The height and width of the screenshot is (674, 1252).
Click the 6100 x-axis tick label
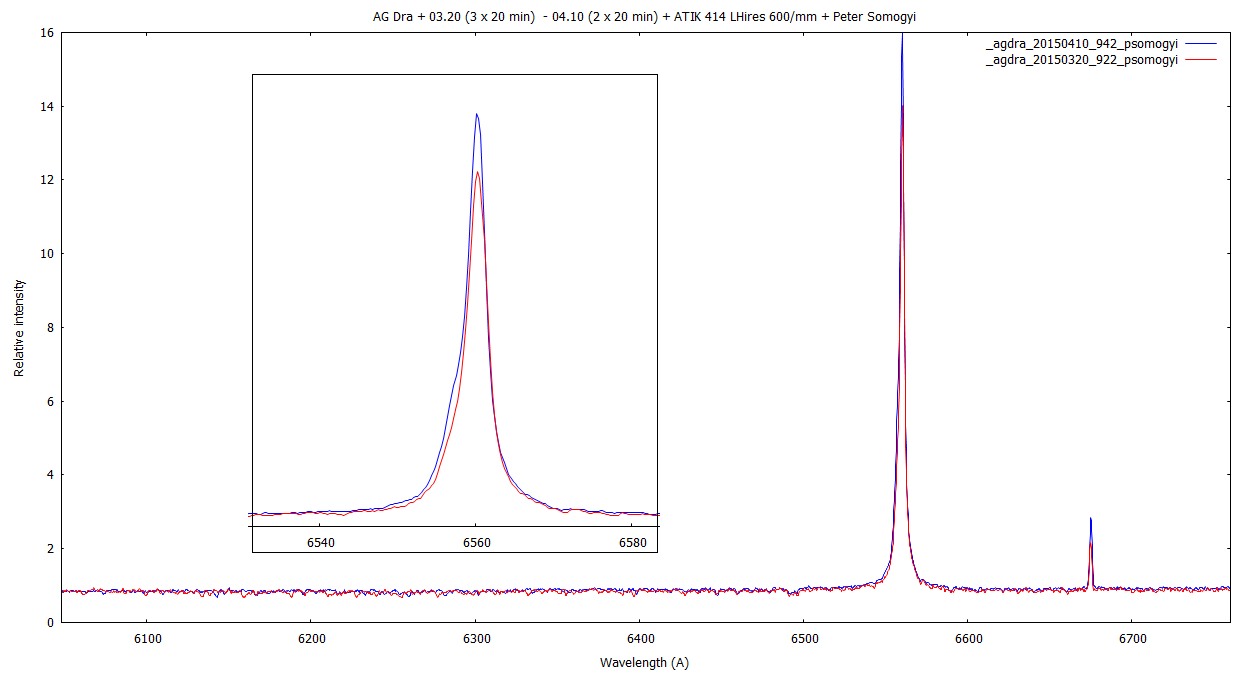147,638
